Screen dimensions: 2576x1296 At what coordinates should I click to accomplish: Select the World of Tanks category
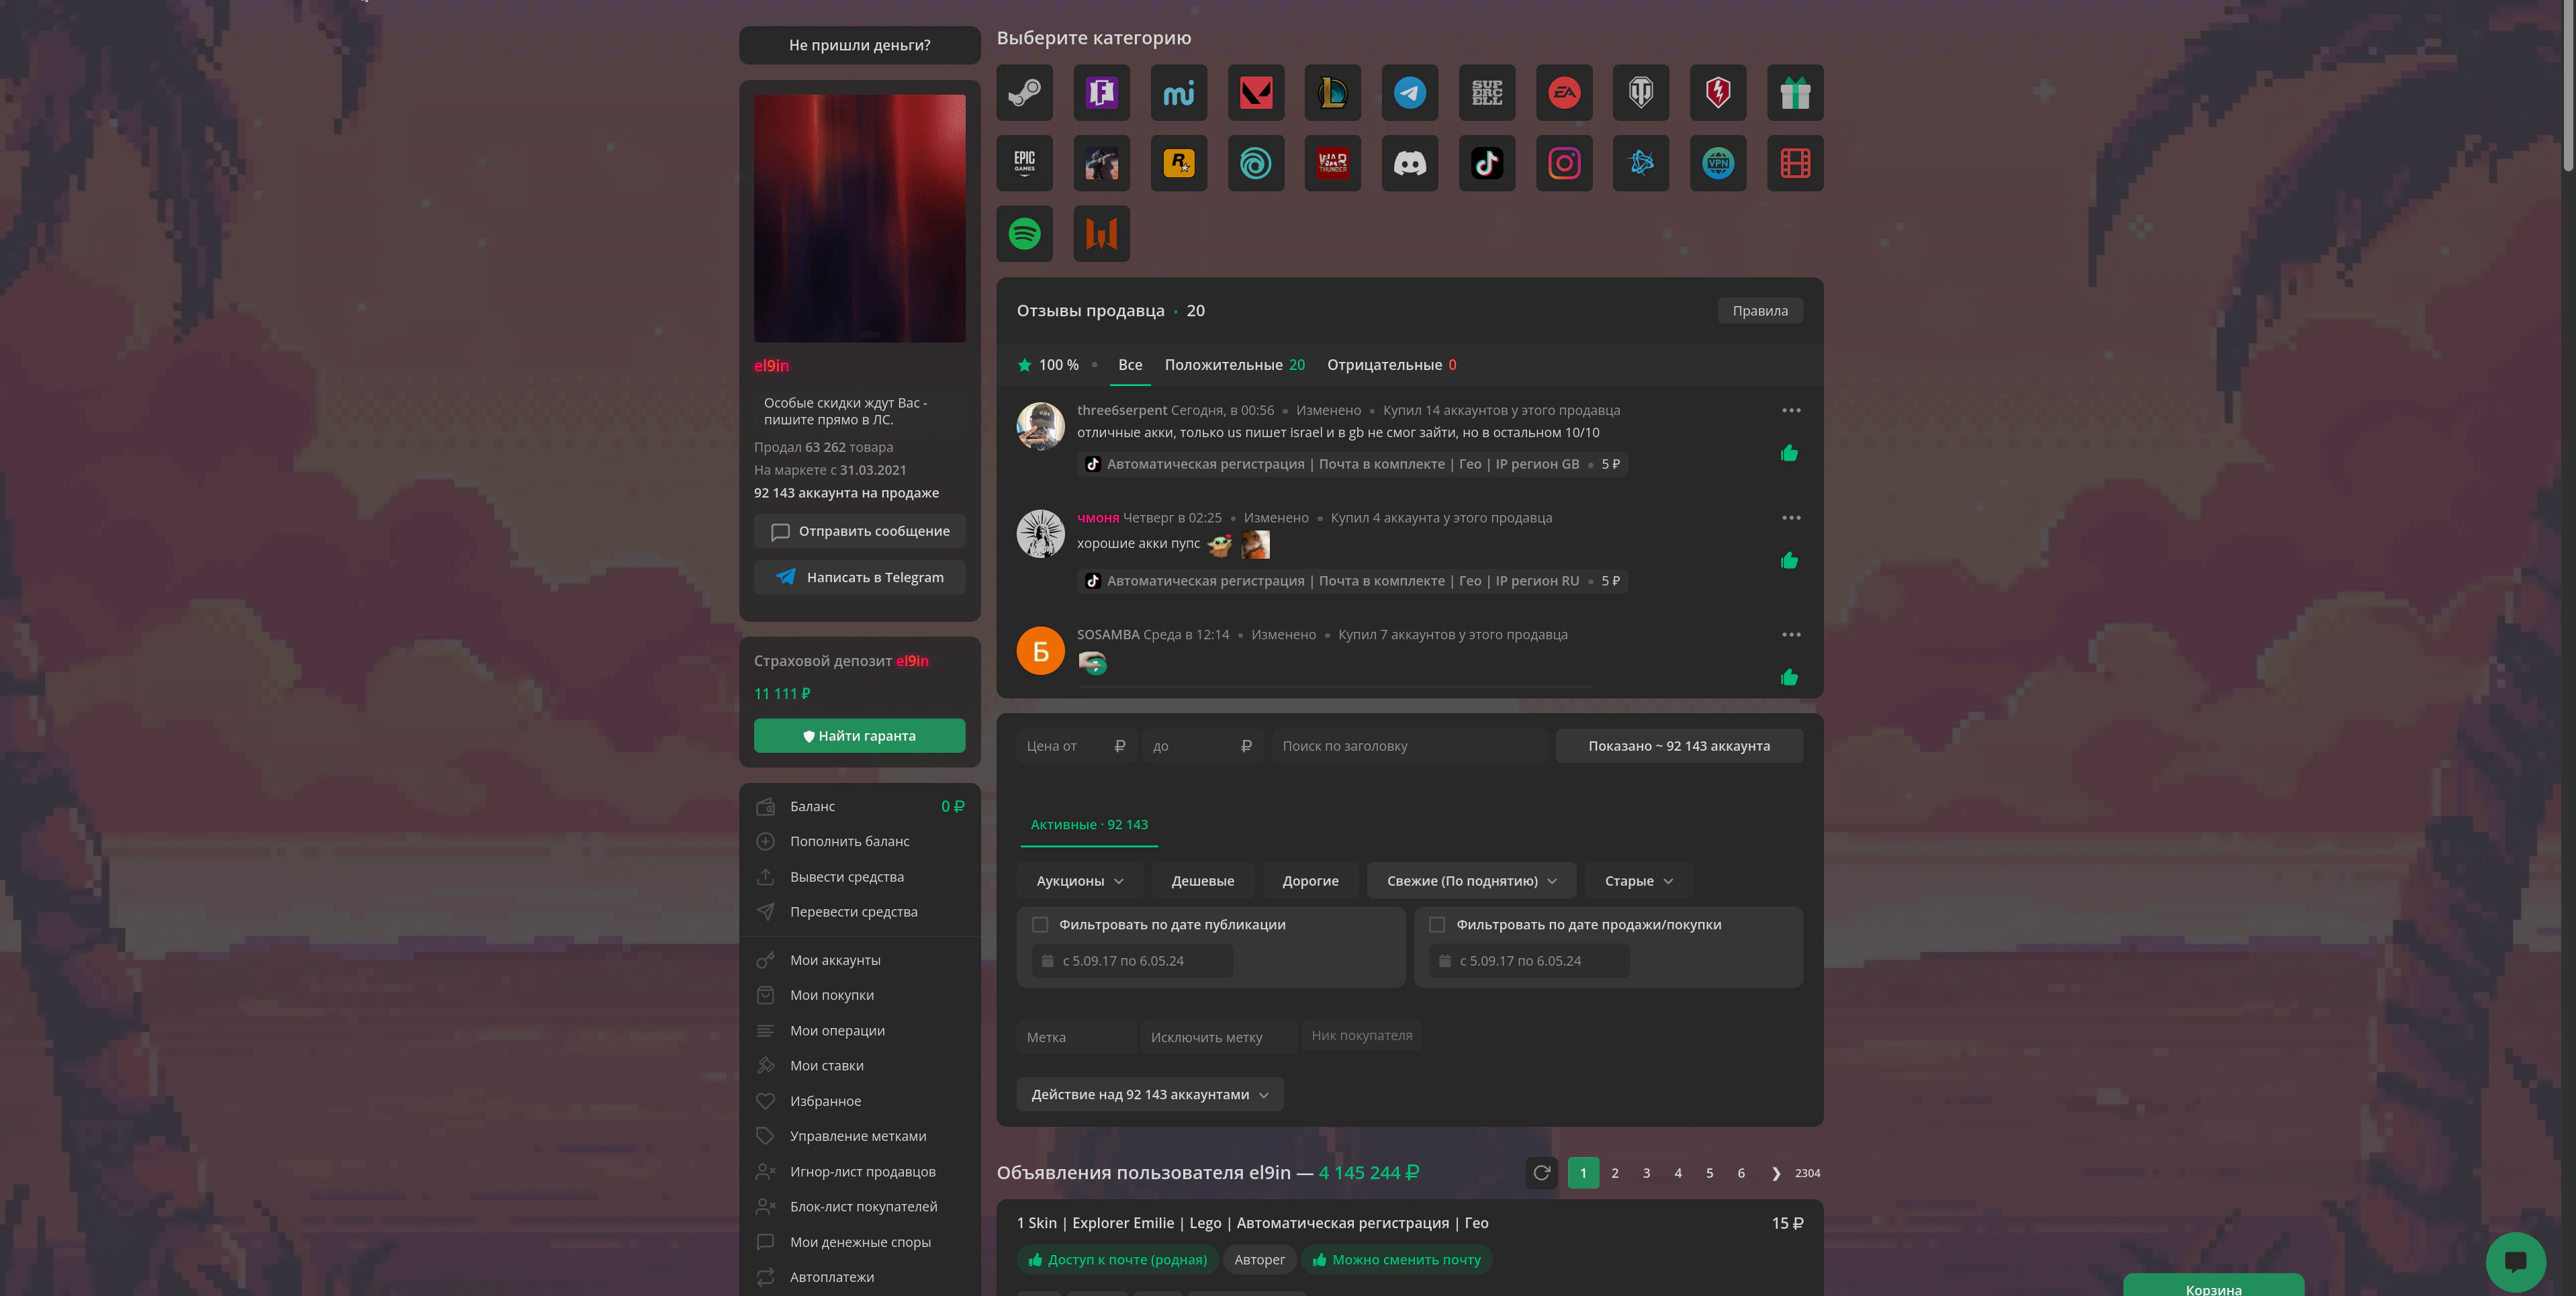(x=1640, y=93)
